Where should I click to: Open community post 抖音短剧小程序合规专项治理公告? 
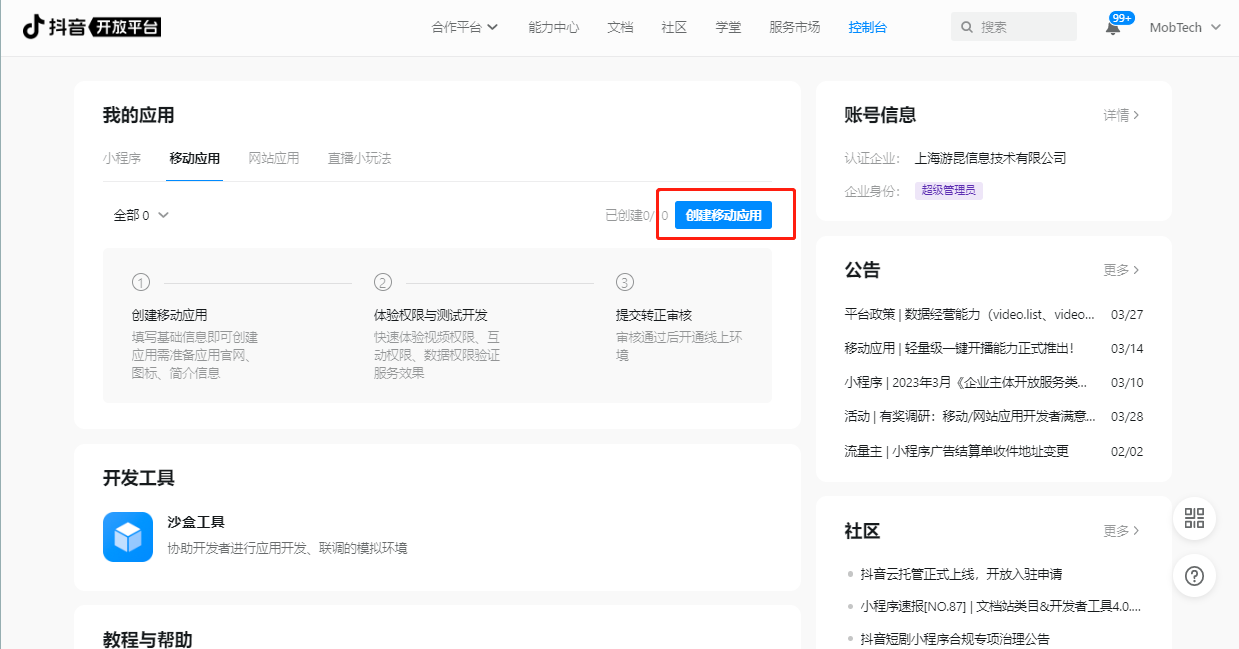955,638
